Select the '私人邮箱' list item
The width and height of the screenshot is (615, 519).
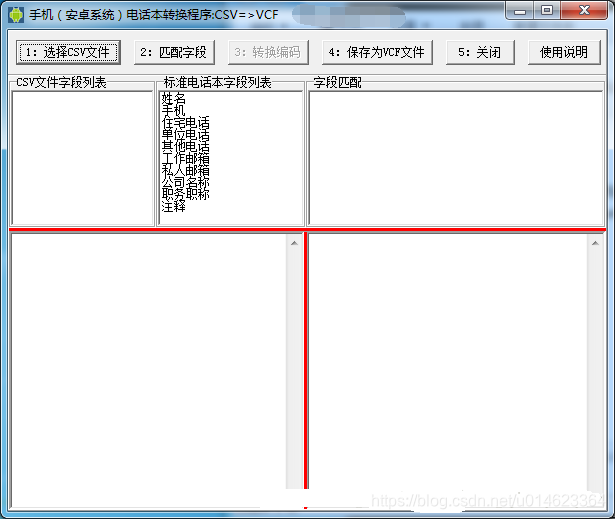(x=185, y=171)
